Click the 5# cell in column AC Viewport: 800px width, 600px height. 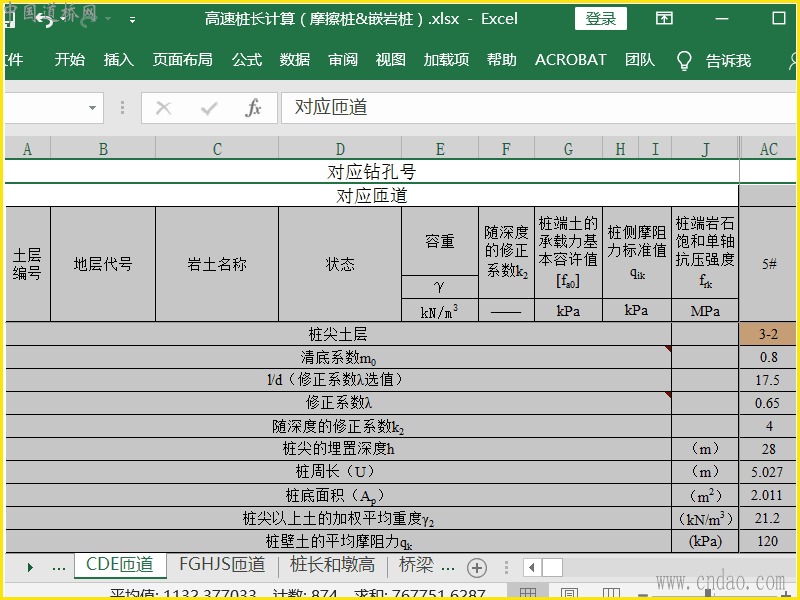[x=768, y=264]
